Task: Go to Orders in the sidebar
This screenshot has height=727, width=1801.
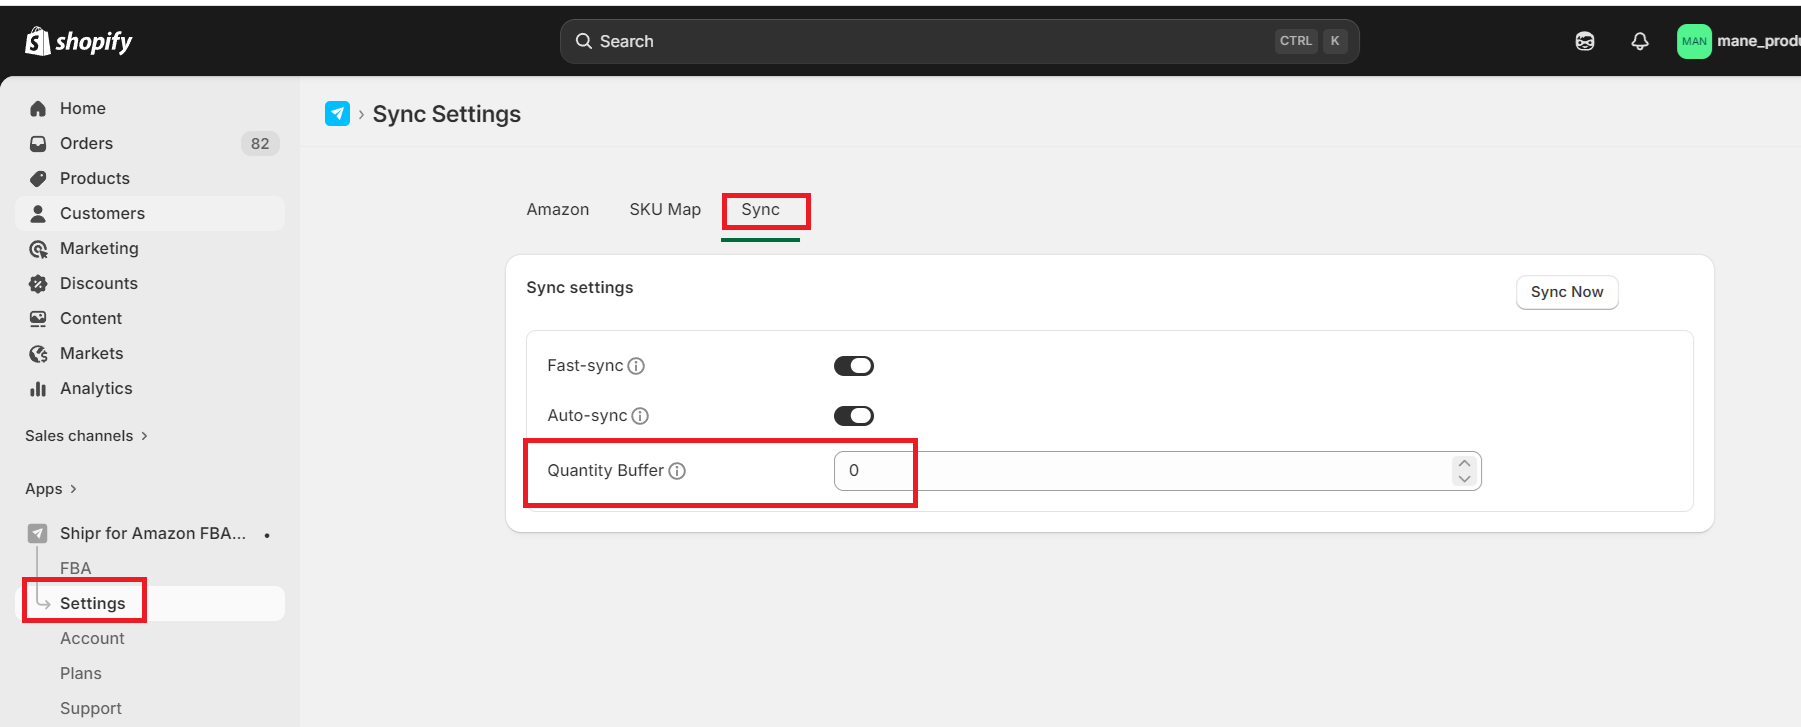Action: [86, 143]
